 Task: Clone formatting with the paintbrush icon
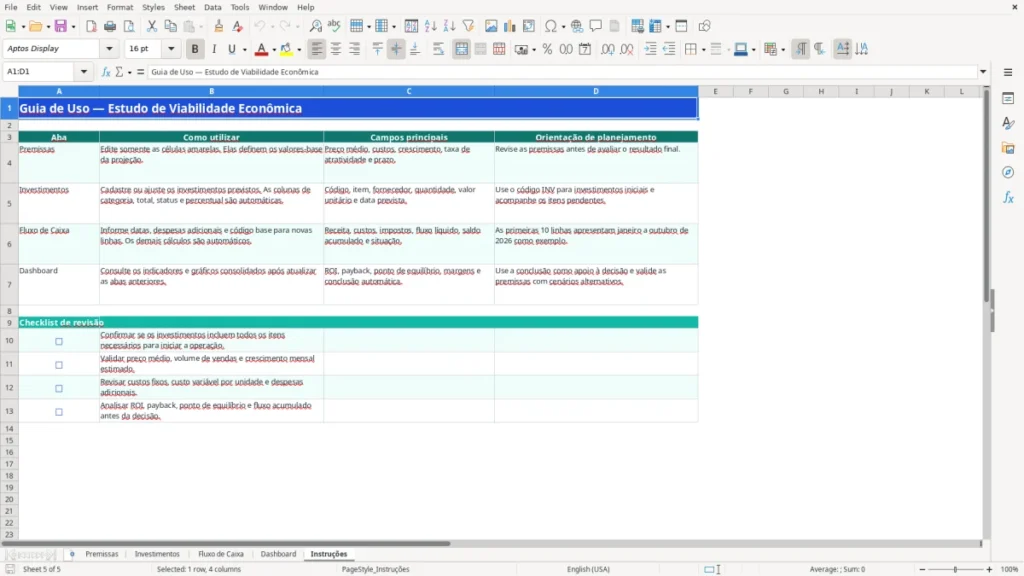(x=219, y=26)
